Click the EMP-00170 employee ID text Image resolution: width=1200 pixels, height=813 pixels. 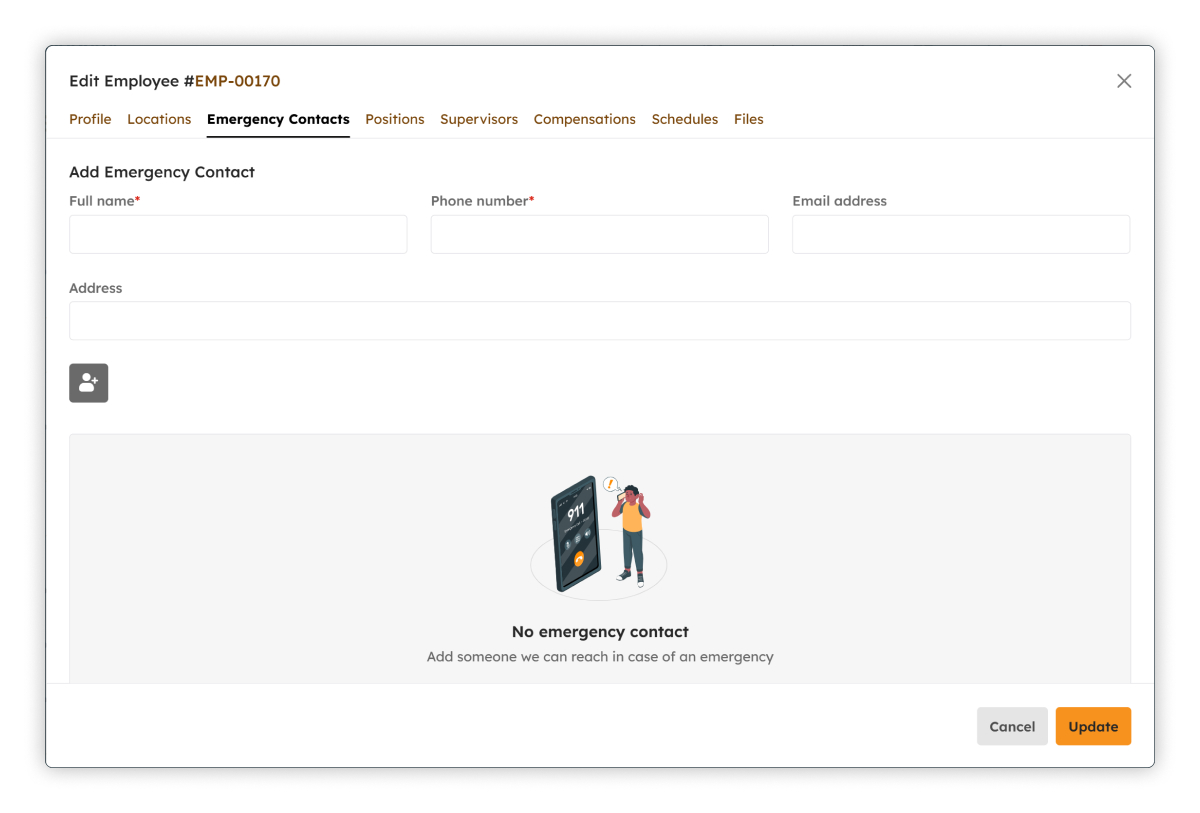tap(237, 81)
